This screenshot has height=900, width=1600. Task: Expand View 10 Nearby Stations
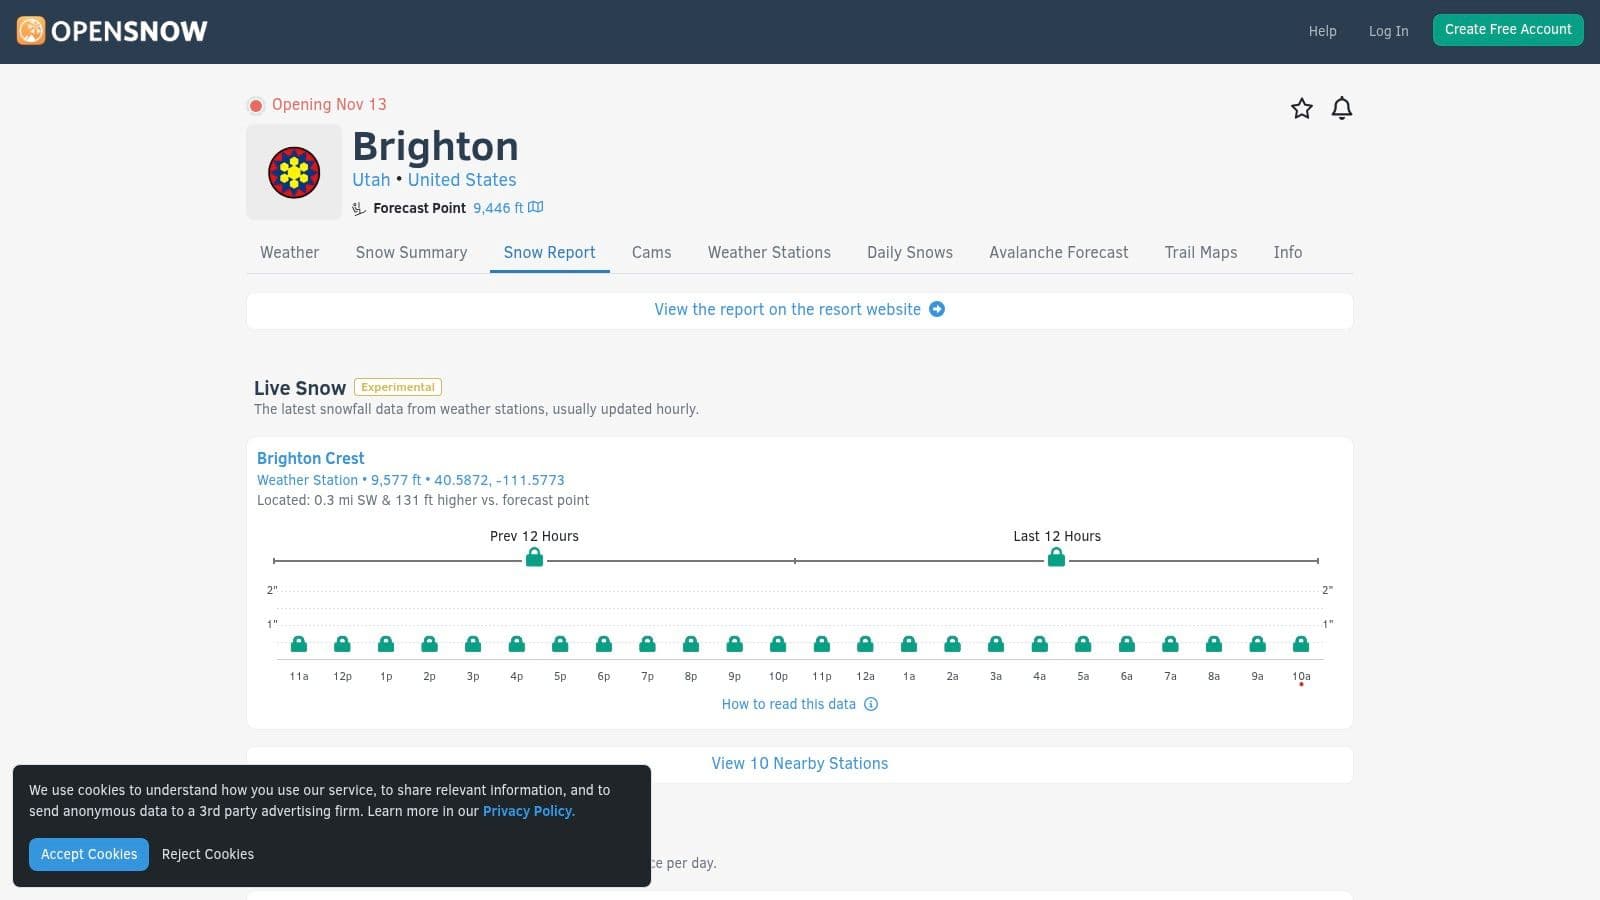[x=799, y=764]
